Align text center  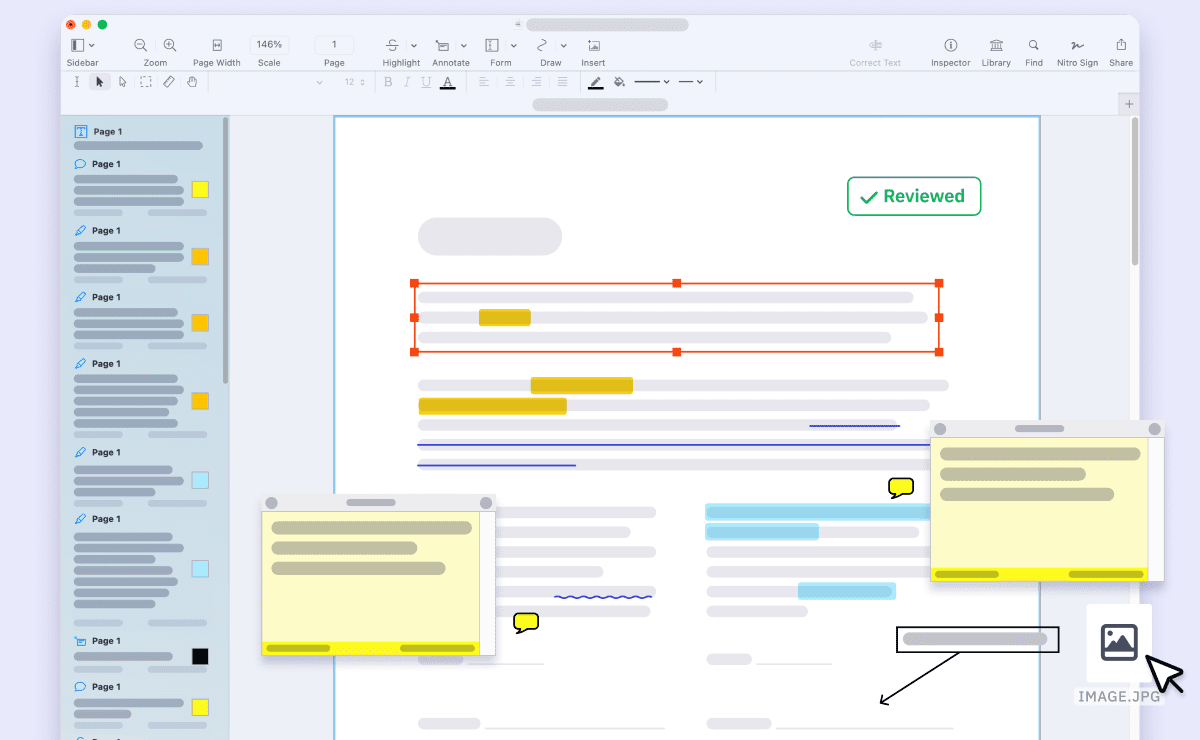pyautogui.click(x=508, y=82)
